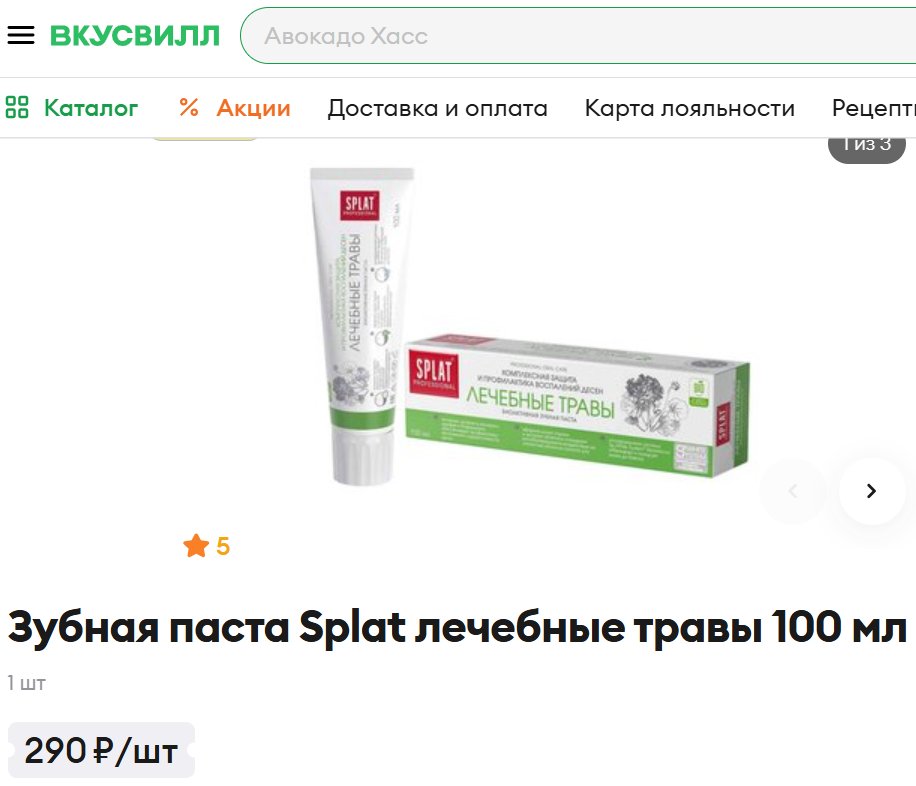Viewport: 916px width, 786px height.
Task: Open the Каталог menu item
Action: tap(72, 108)
